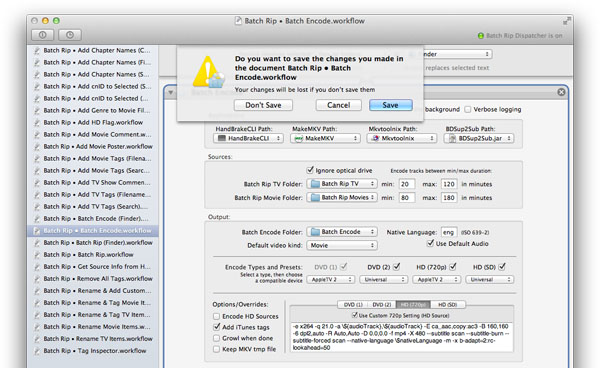
Task: Select Batch Rip • Rename & Tag TV Item row
Action: pos(93,315)
